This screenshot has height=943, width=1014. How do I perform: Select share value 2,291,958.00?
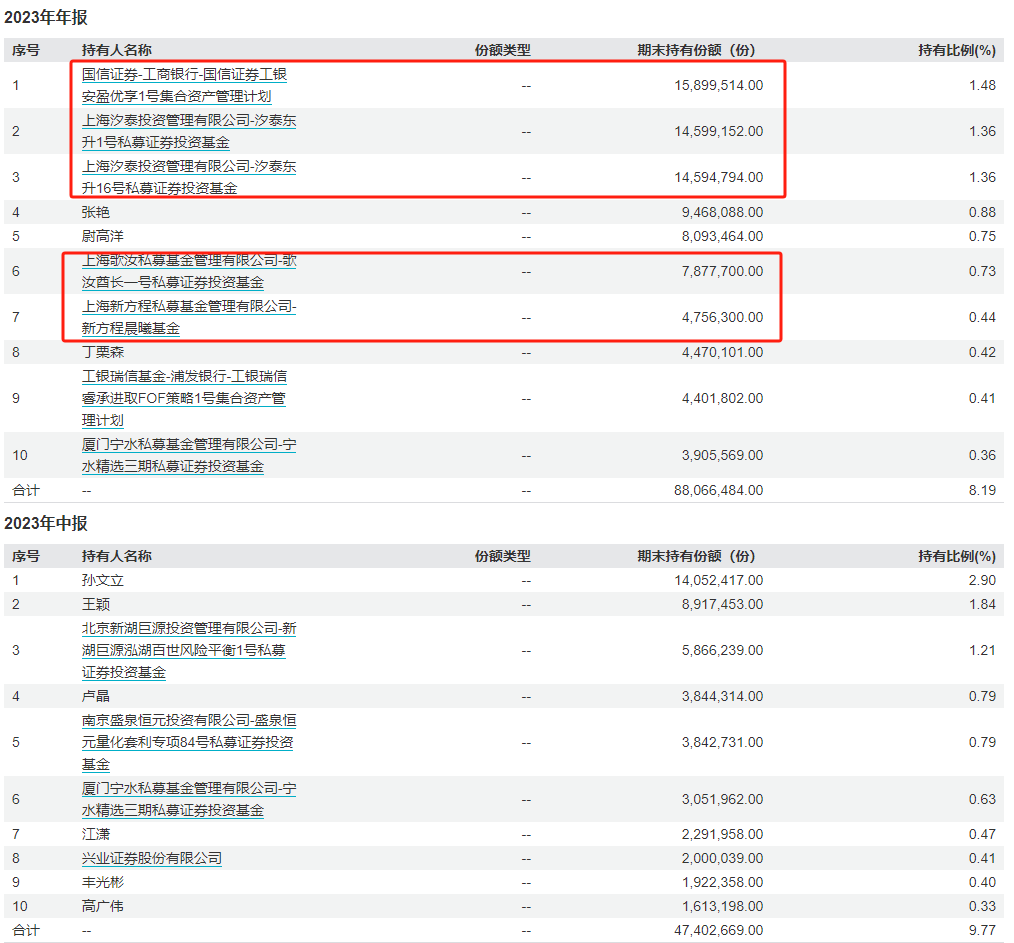point(722,834)
